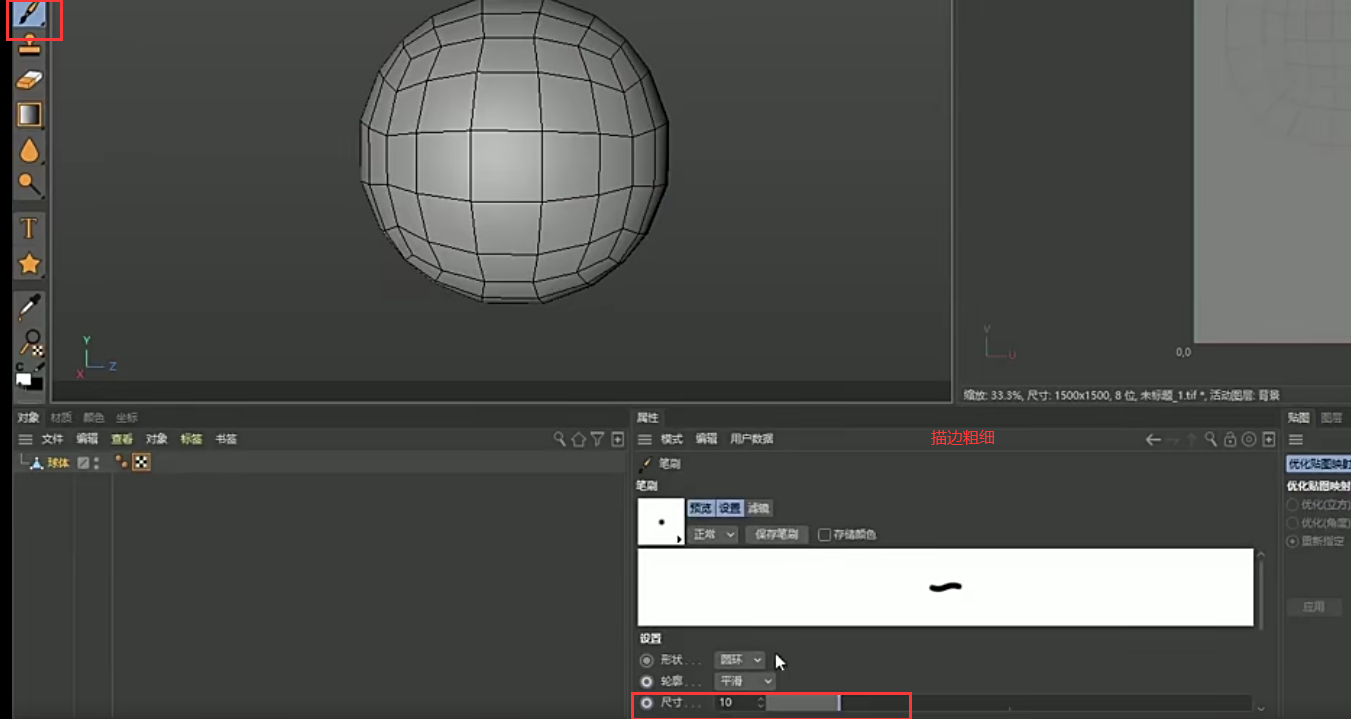Pick the Text tool (T icon)

coord(30,228)
